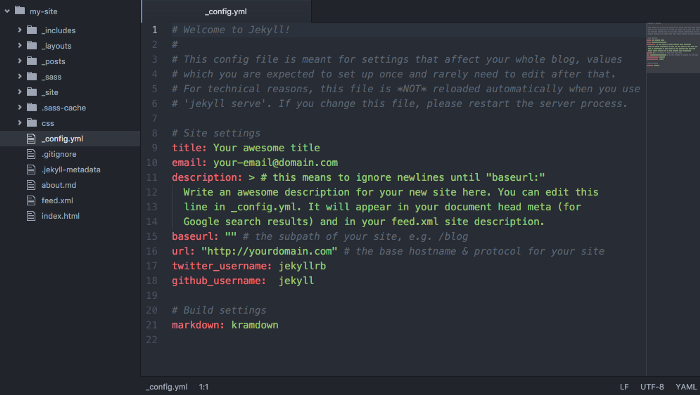Select the .sass-cache folder name

pos(63,108)
